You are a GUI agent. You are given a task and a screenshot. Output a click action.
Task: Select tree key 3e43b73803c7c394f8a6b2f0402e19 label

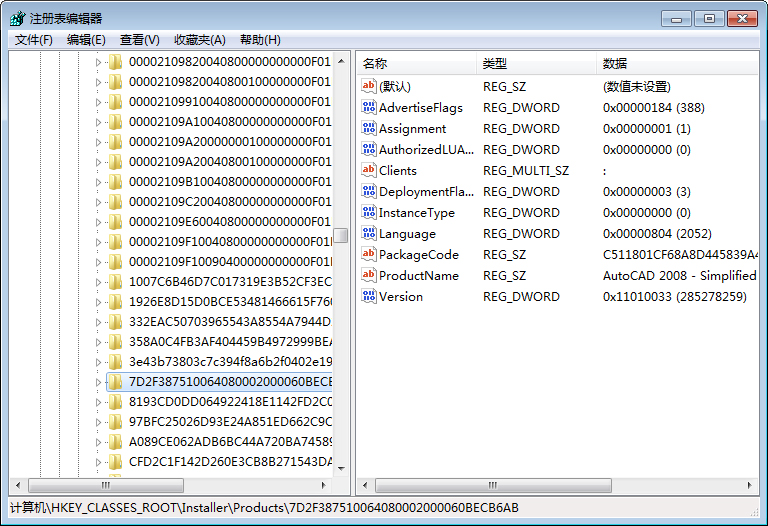click(x=230, y=362)
